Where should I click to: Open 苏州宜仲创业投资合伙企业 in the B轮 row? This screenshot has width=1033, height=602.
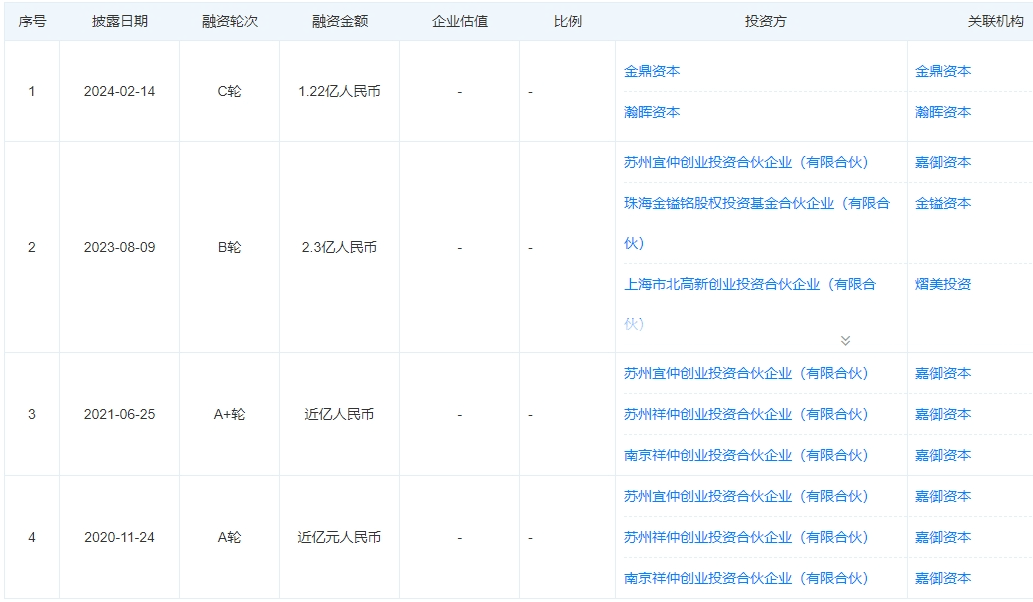pyautogui.click(x=746, y=162)
